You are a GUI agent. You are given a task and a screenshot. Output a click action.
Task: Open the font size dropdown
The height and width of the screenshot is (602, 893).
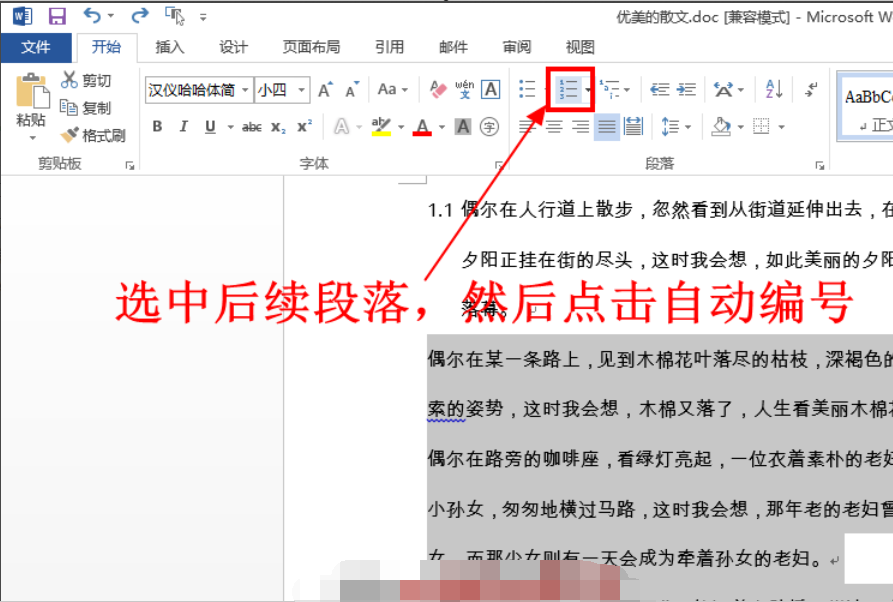(x=299, y=89)
